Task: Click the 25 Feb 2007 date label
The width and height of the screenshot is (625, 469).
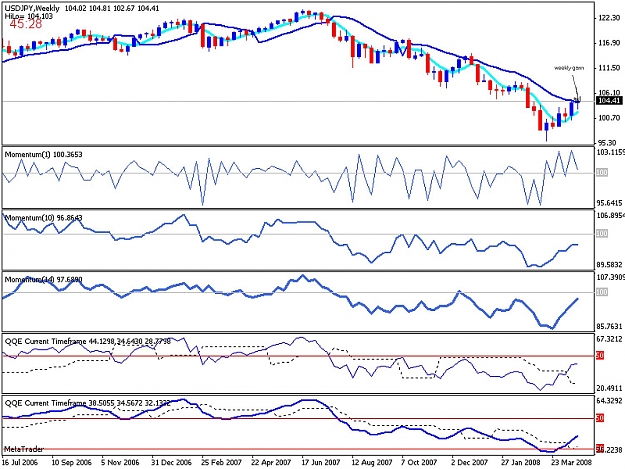Action: (222, 462)
